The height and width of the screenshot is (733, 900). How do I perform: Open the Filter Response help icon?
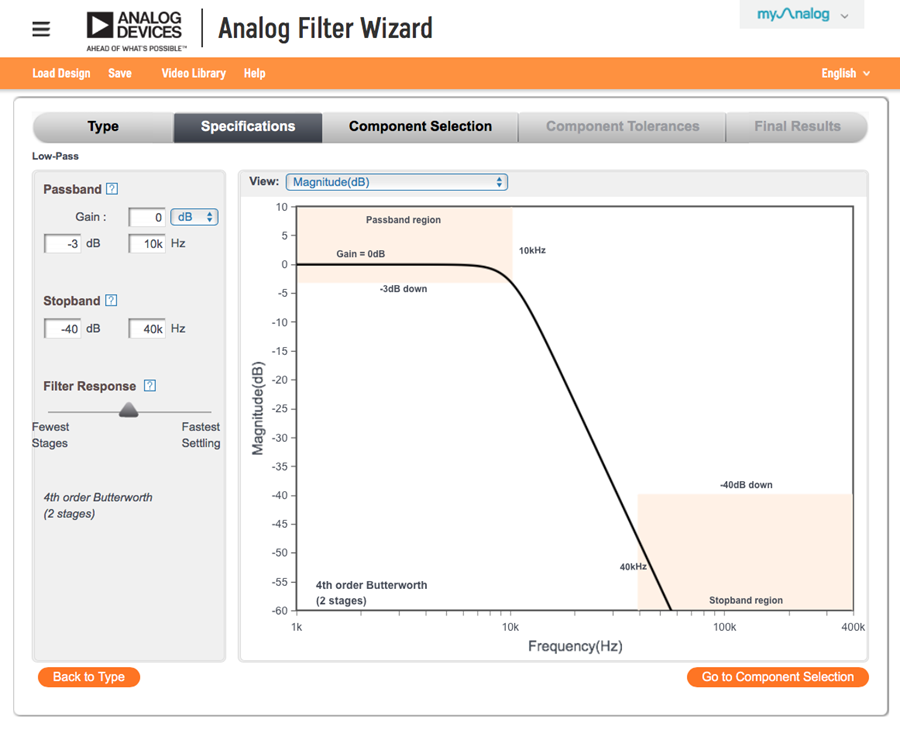tap(149, 386)
